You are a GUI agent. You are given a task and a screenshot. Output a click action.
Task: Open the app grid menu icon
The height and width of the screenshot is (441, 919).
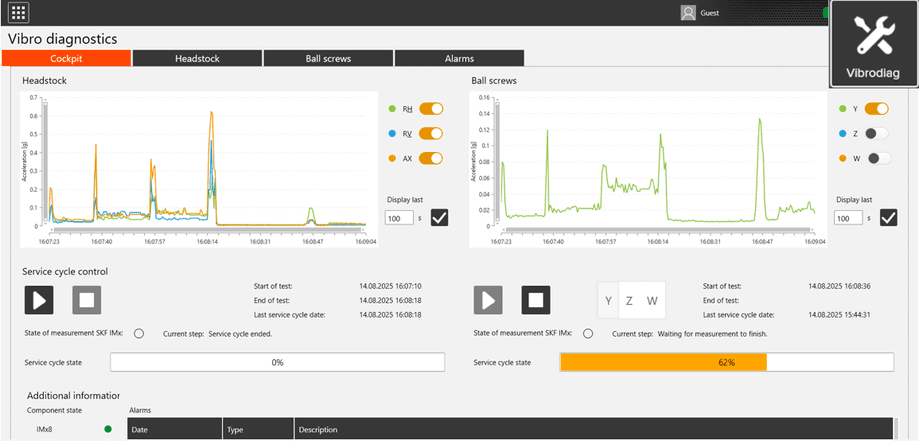[x=19, y=13]
